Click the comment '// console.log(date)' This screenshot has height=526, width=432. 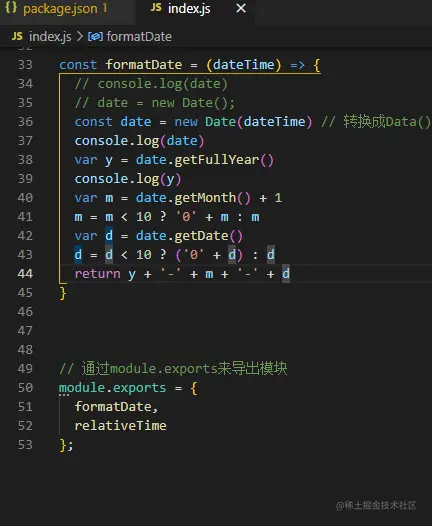coord(151,84)
